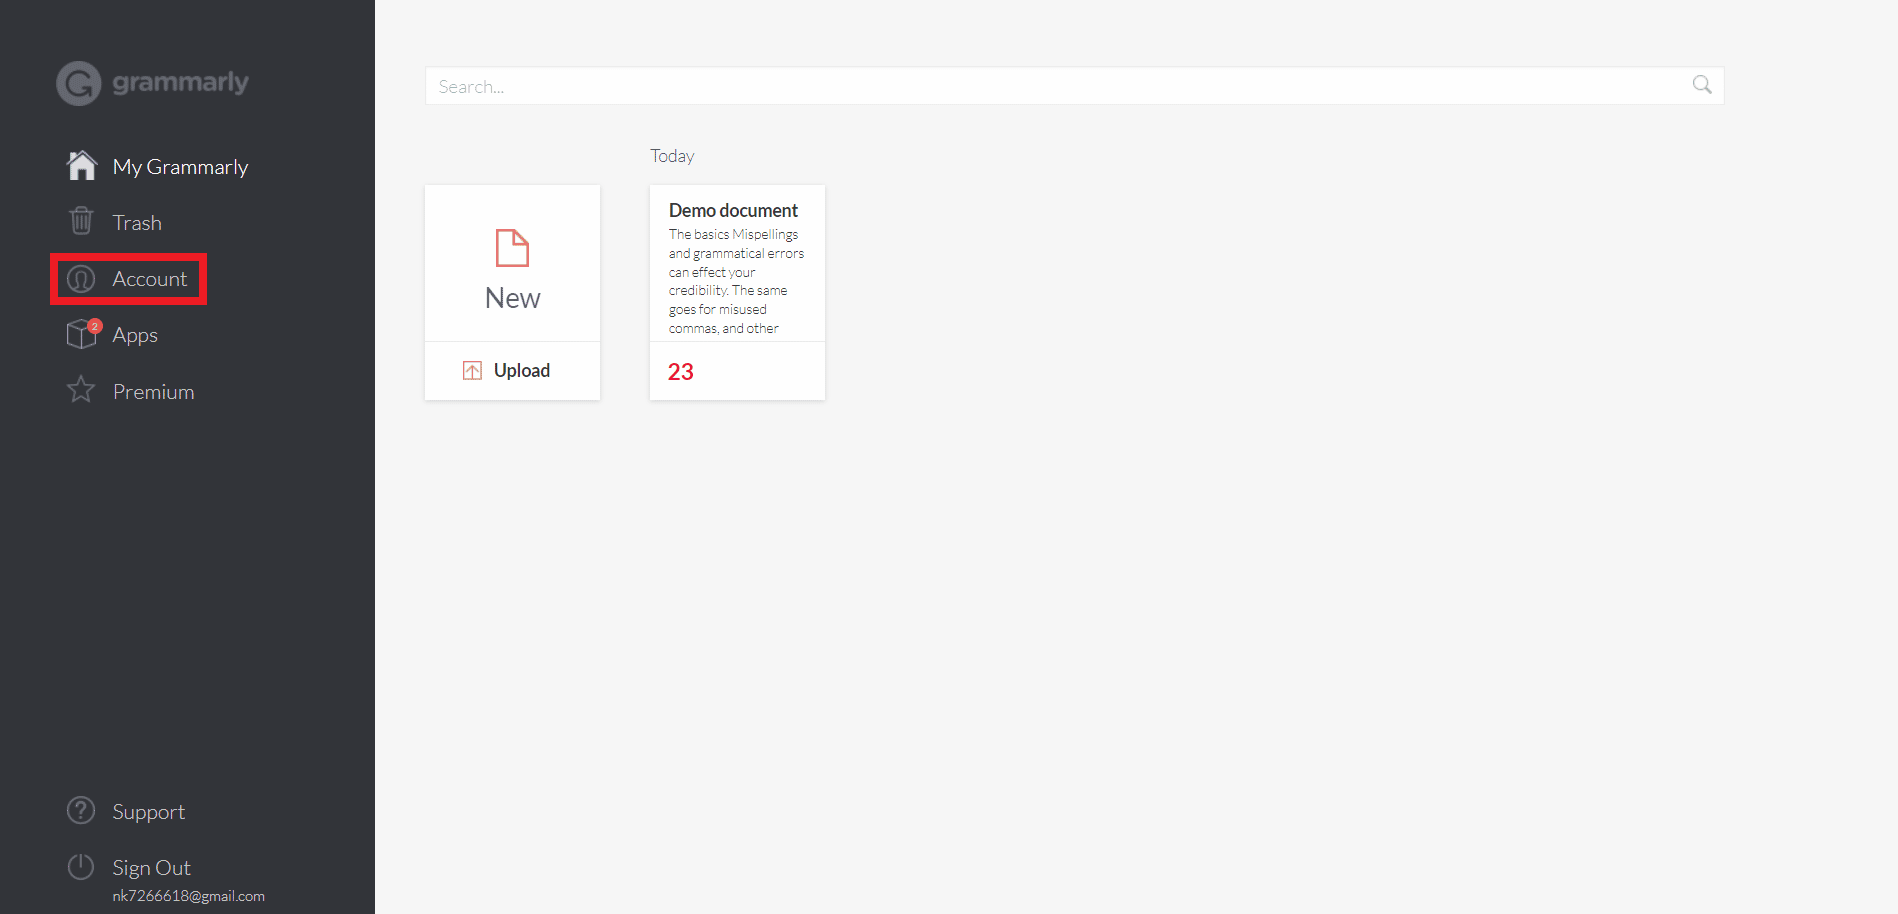Open My Grammarly home icon
Screen dimensions: 1898x914
tap(82, 165)
